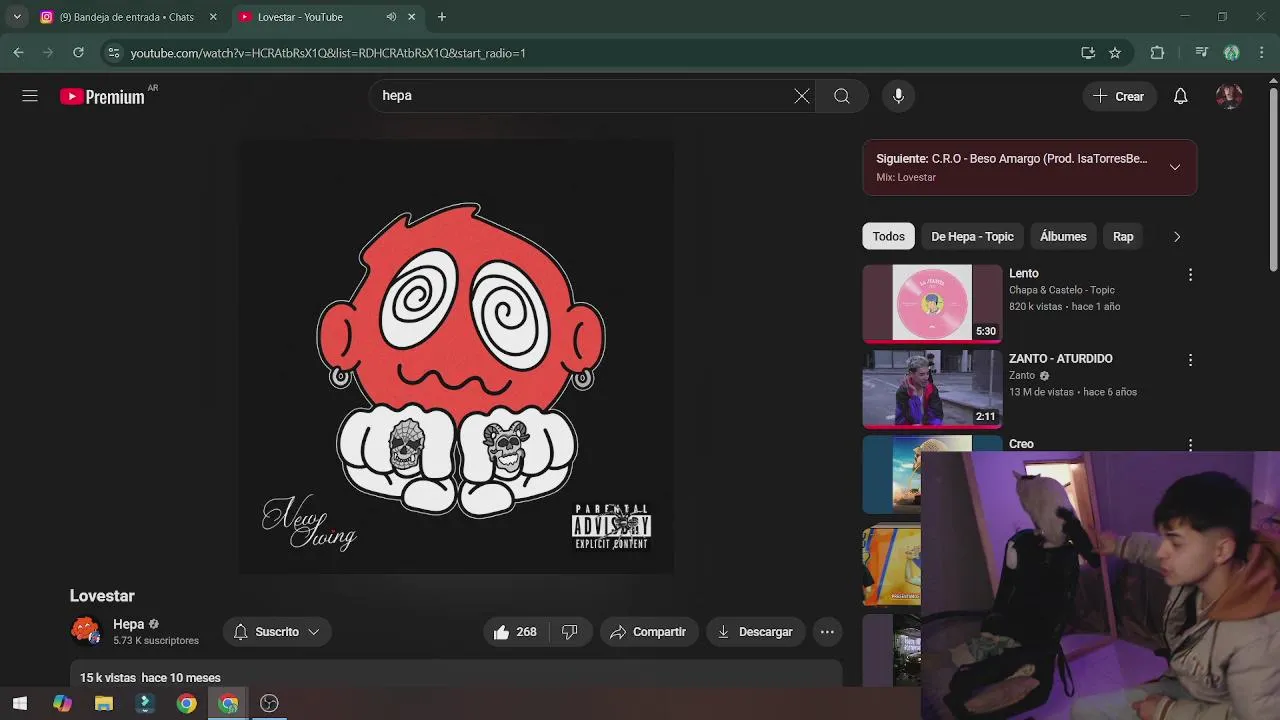This screenshot has width=1280, height=720.
Task: Click the Lovestar album art video player
Action: click(456, 356)
